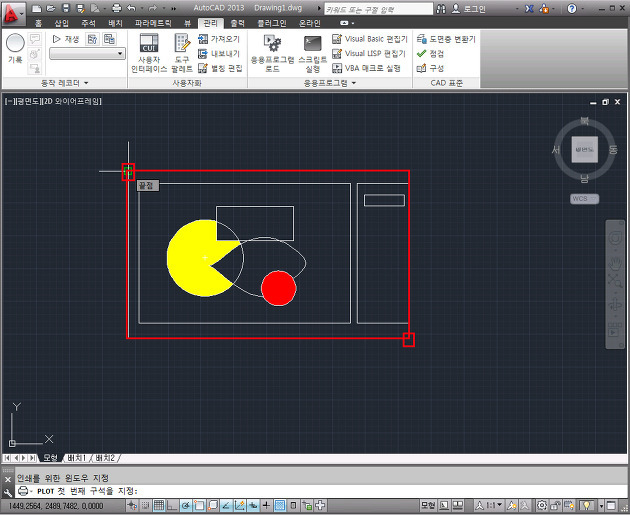Open command line customize wrench icon
This screenshot has height=515, width=630.
pyautogui.click(x=8, y=493)
